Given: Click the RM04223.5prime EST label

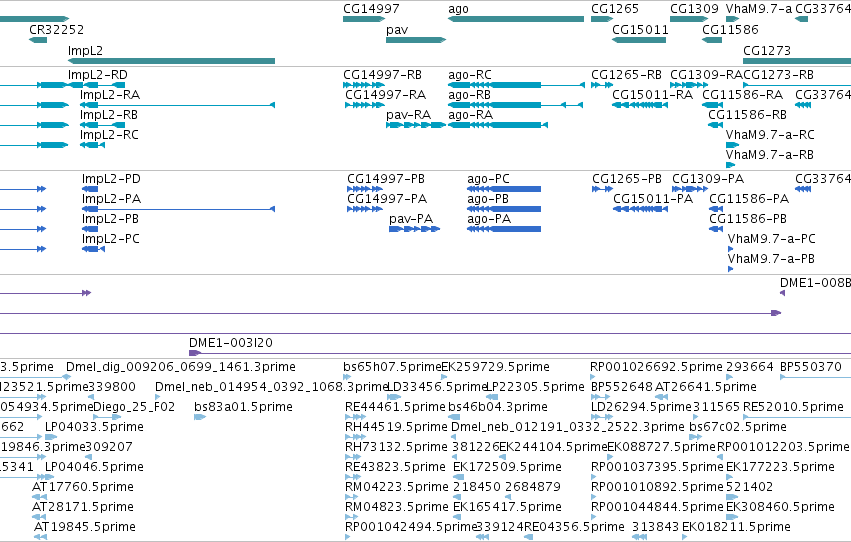Looking at the screenshot, I should [x=397, y=487].
